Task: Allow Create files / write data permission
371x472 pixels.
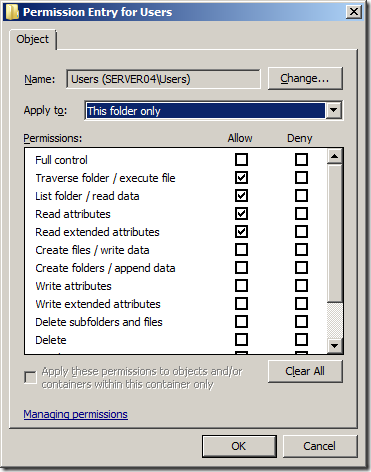Action: (x=241, y=250)
